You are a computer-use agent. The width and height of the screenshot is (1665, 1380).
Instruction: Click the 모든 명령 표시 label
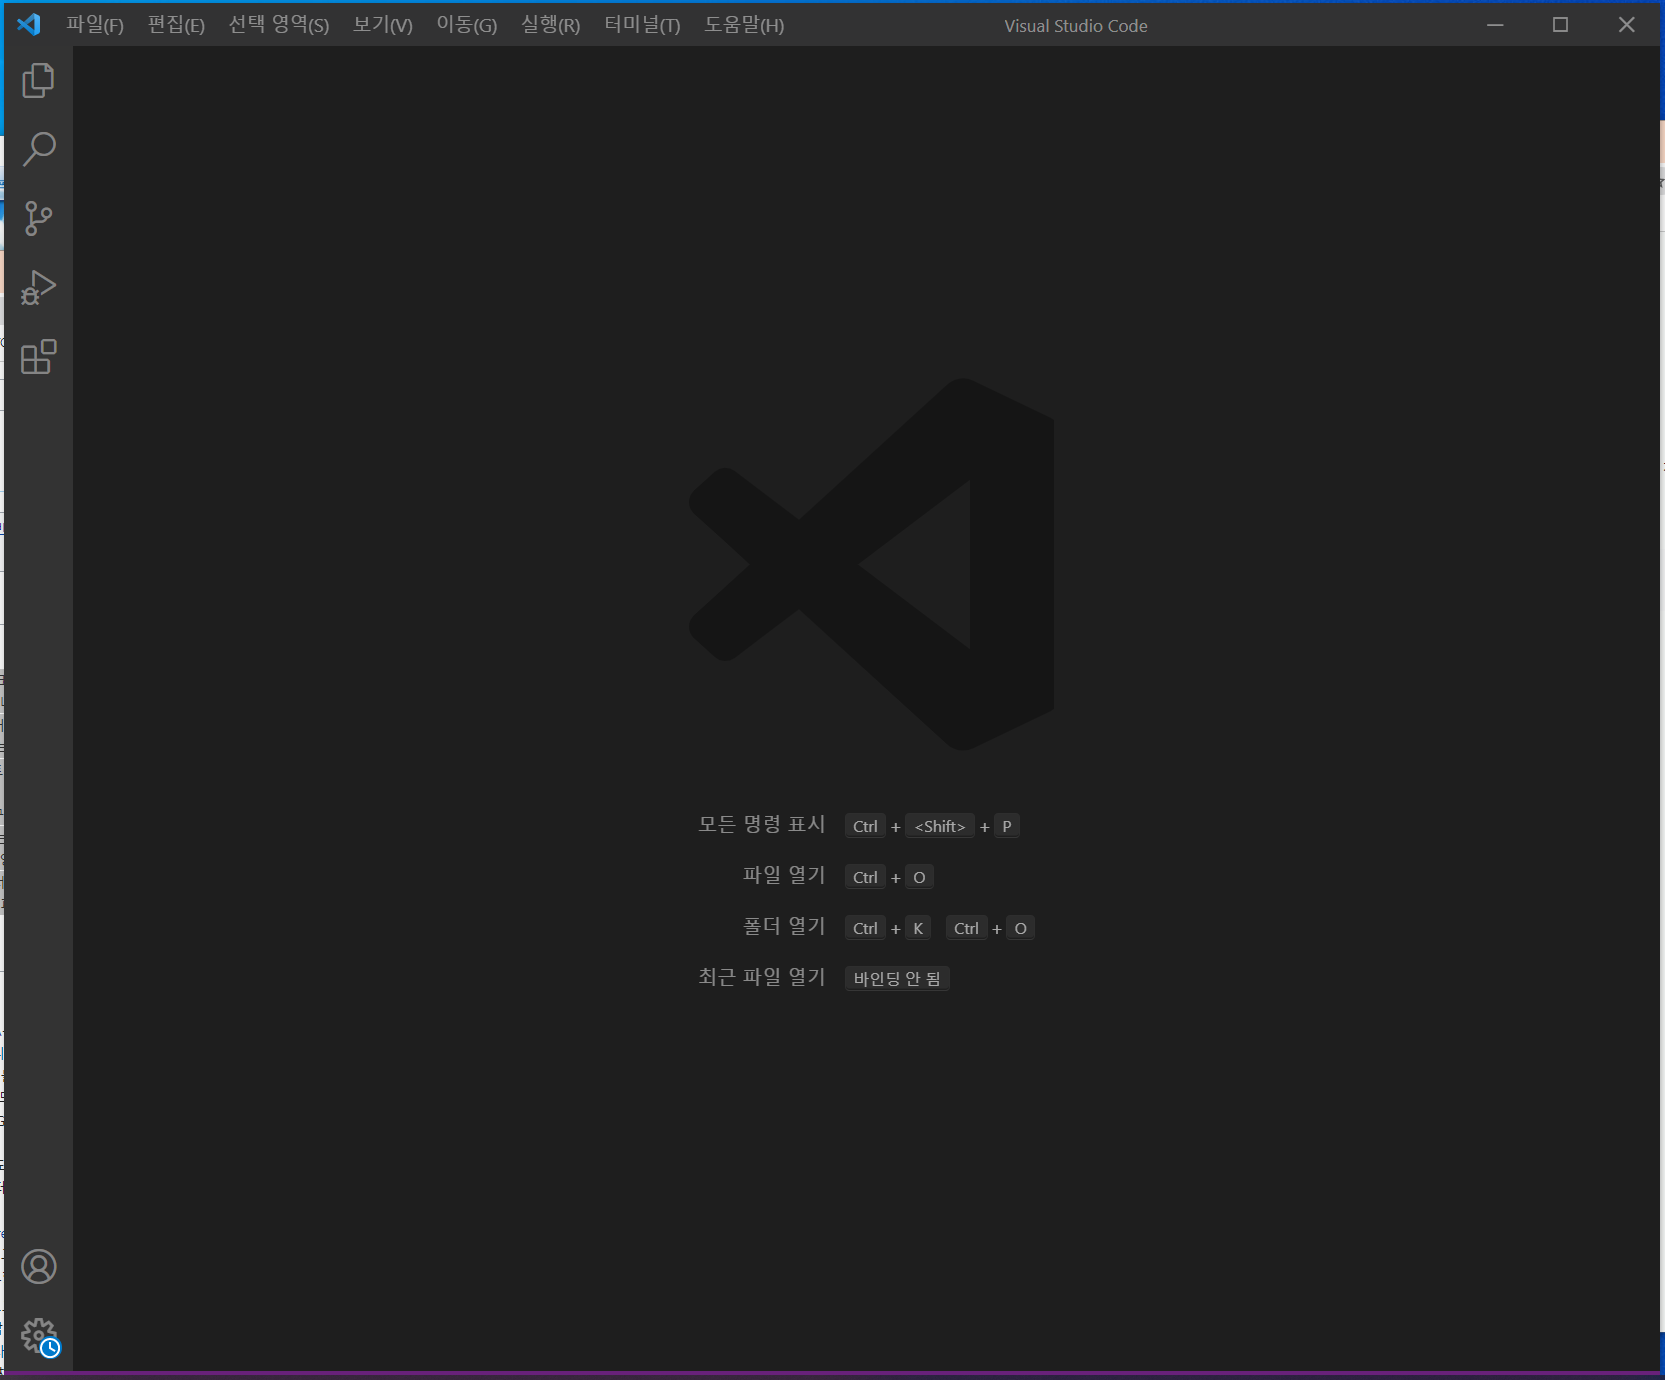tap(762, 825)
